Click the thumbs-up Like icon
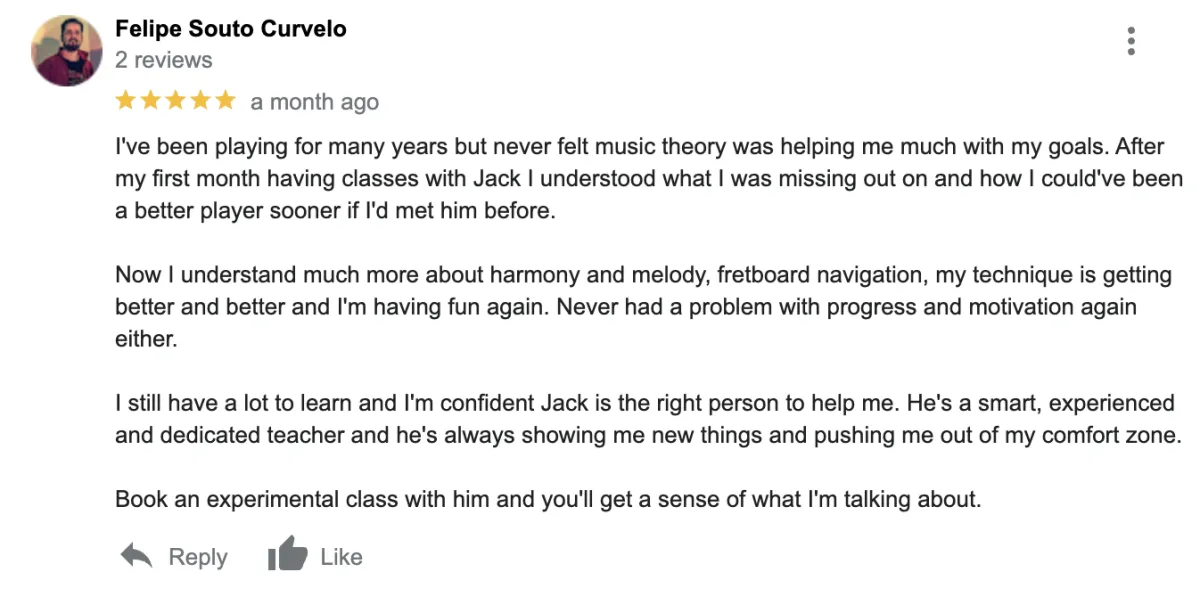The width and height of the screenshot is (1200, 613). 287,555
